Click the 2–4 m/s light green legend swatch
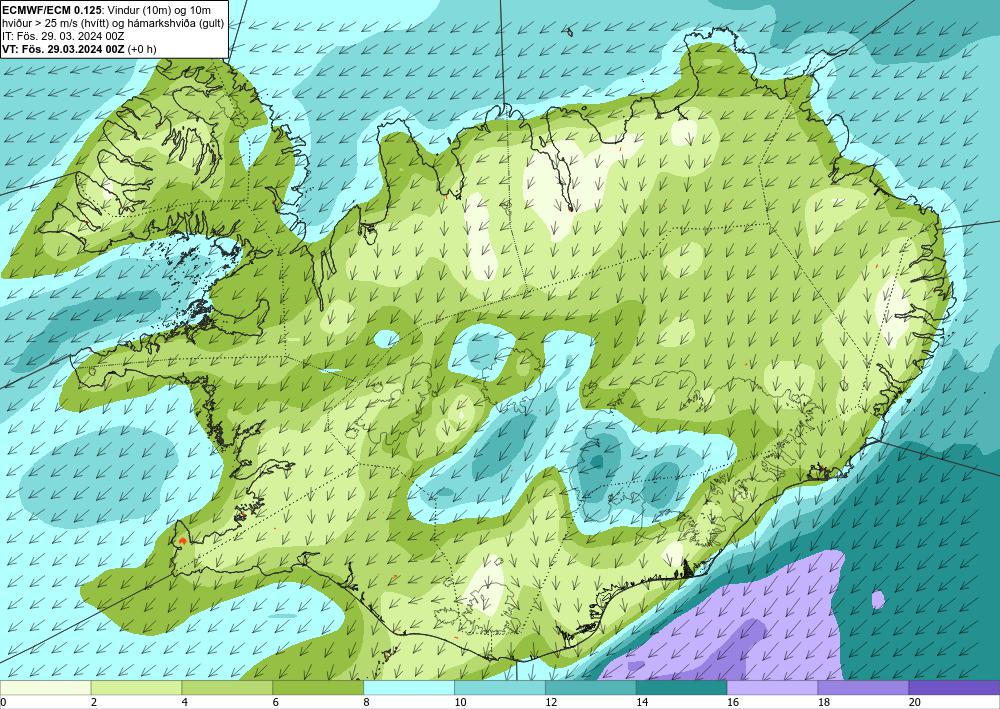This screenshot has height=709, width=1000. pos(136,688)
